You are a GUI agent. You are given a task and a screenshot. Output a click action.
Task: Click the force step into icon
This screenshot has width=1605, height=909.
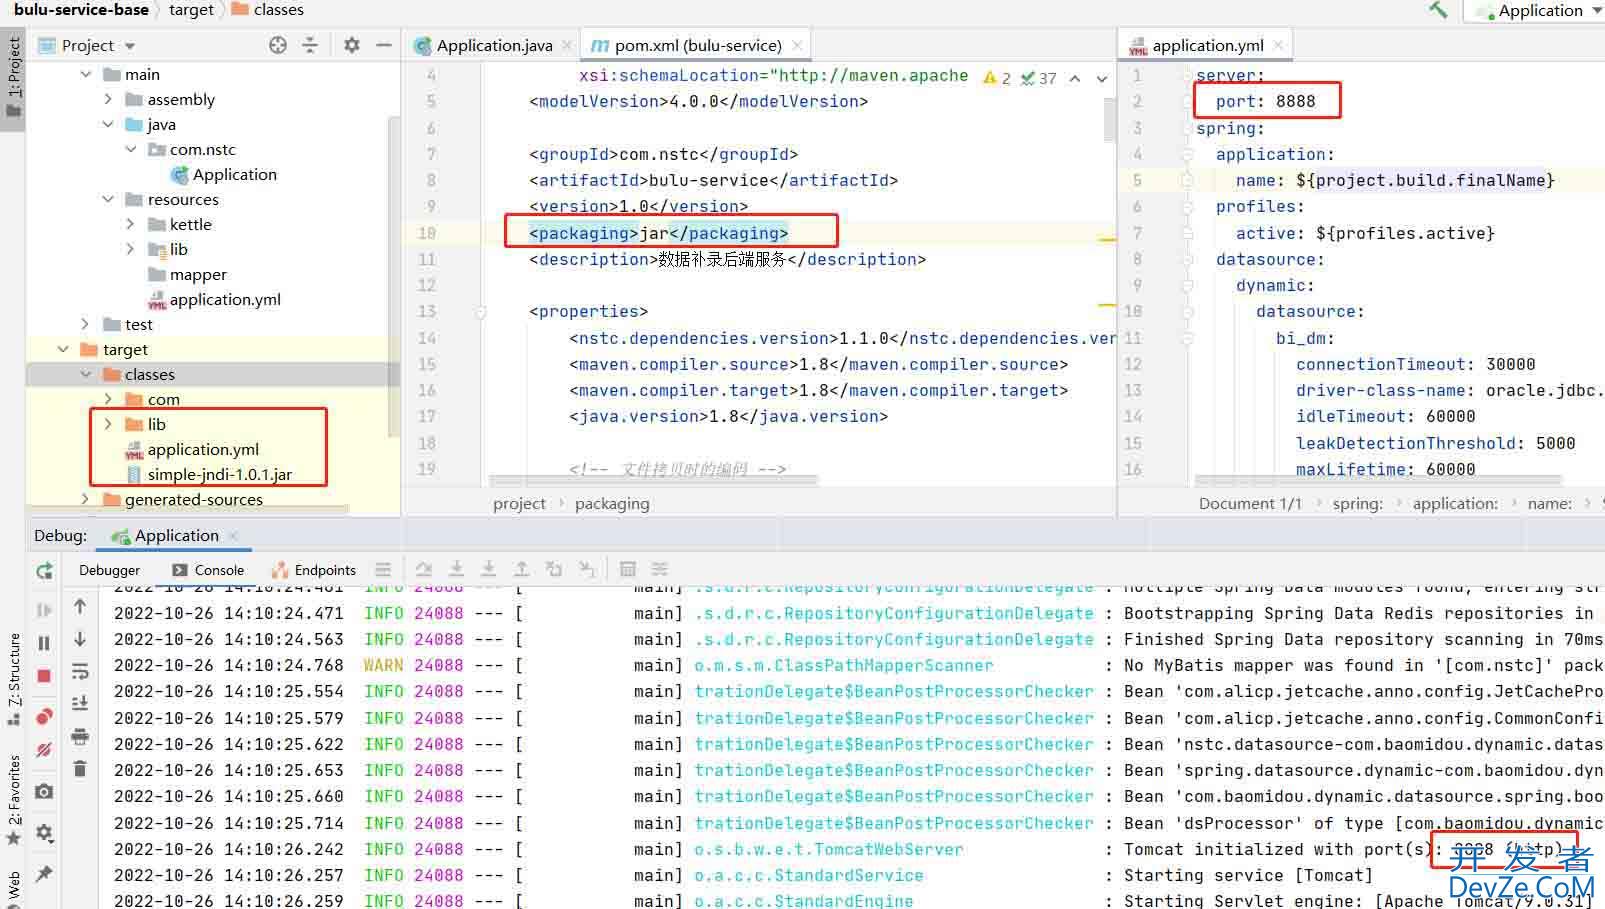tap(489, 569)
